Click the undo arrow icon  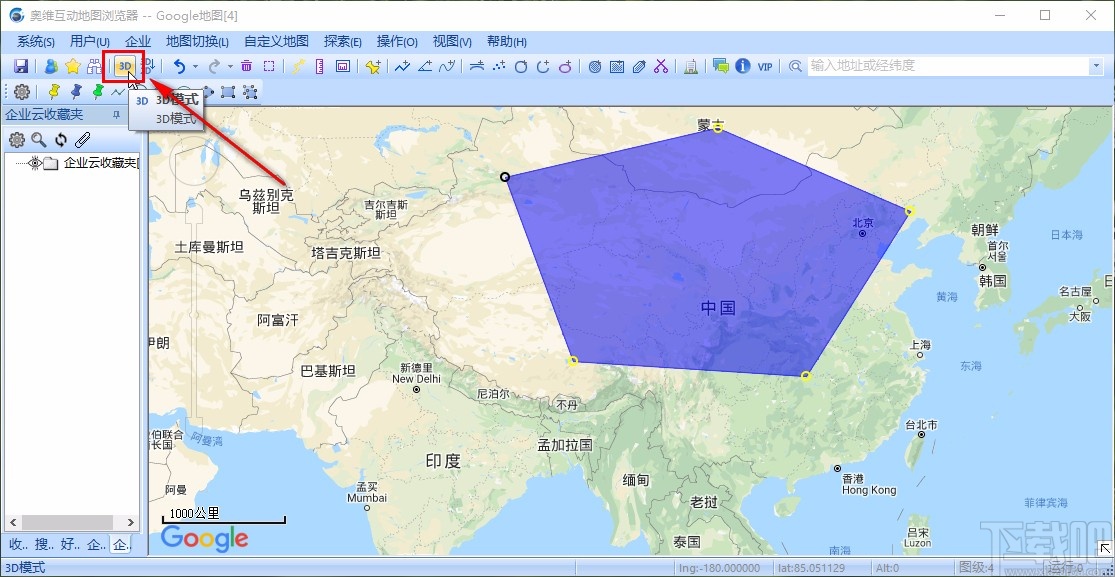[180, 66]
